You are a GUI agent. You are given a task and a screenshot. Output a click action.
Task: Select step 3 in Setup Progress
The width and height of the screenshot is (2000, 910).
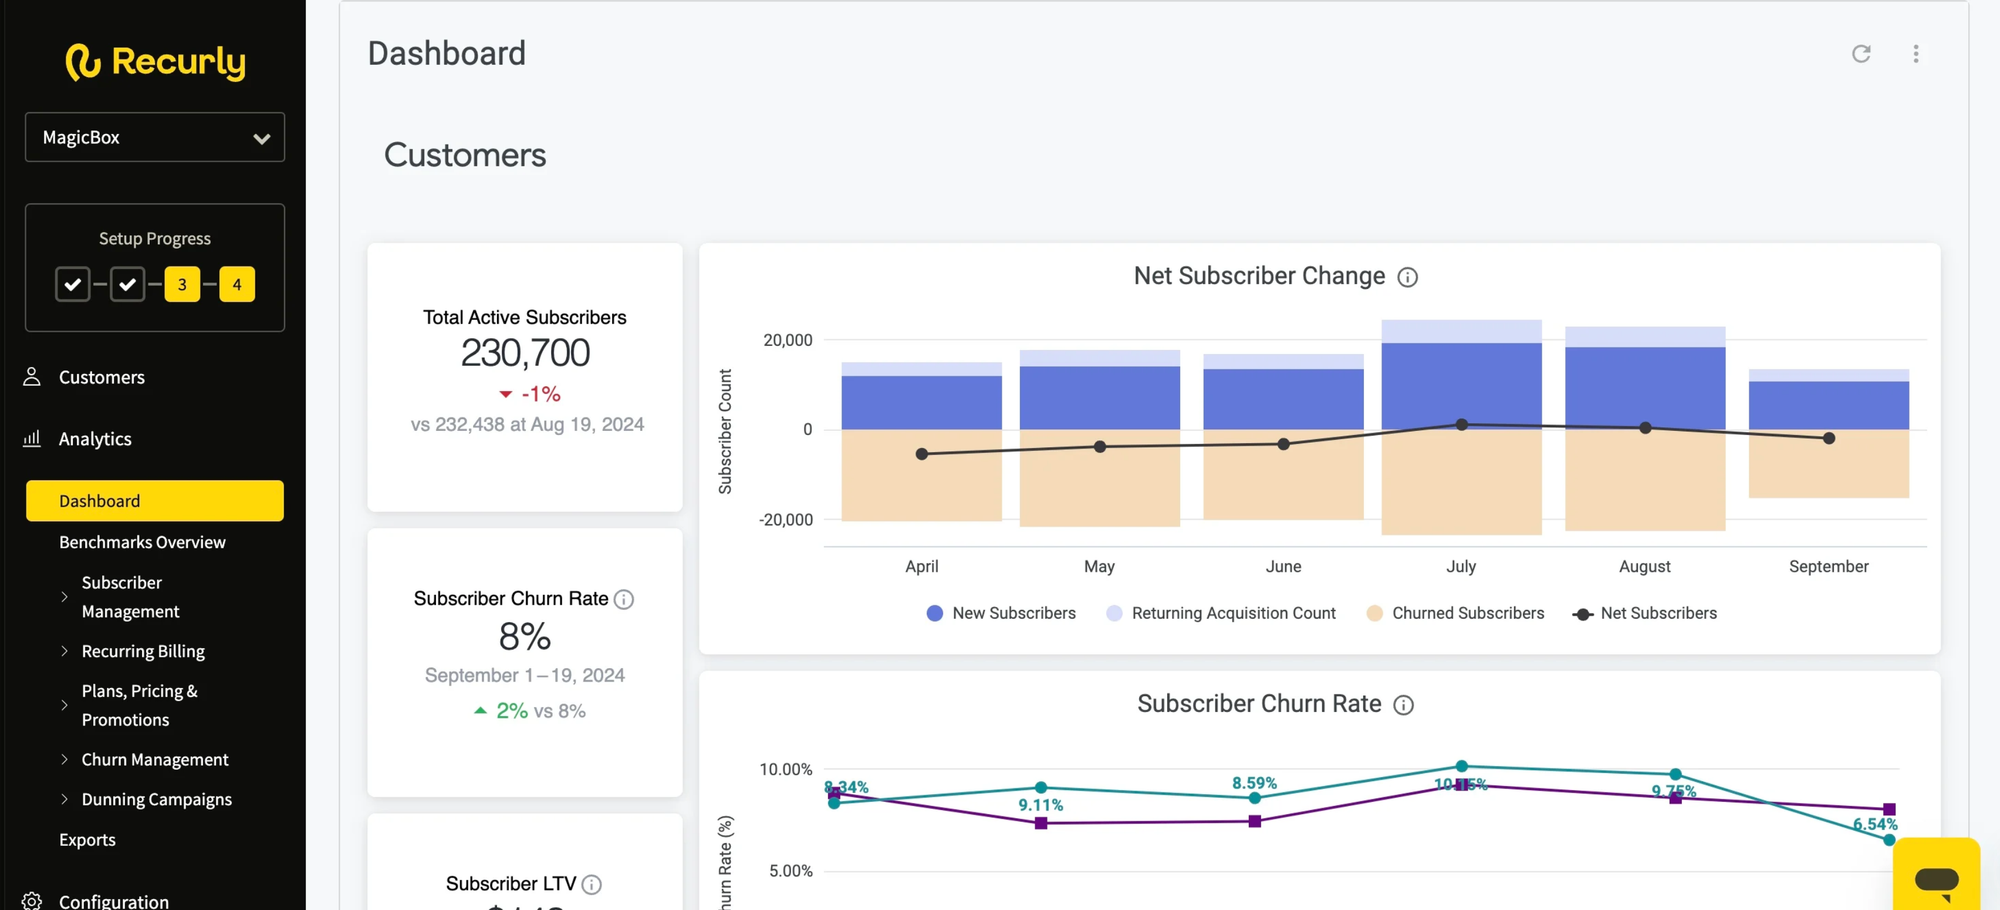(x=182, y=284)
